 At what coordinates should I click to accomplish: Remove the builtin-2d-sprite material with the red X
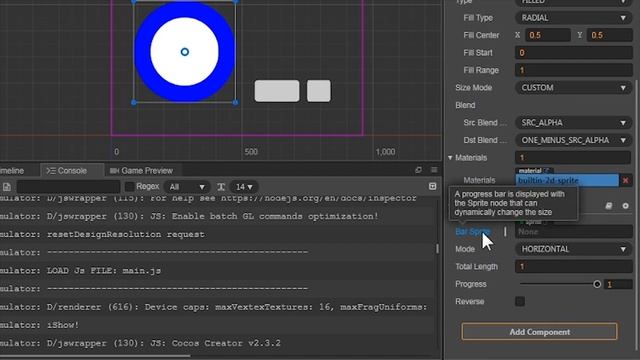(625, 180)
